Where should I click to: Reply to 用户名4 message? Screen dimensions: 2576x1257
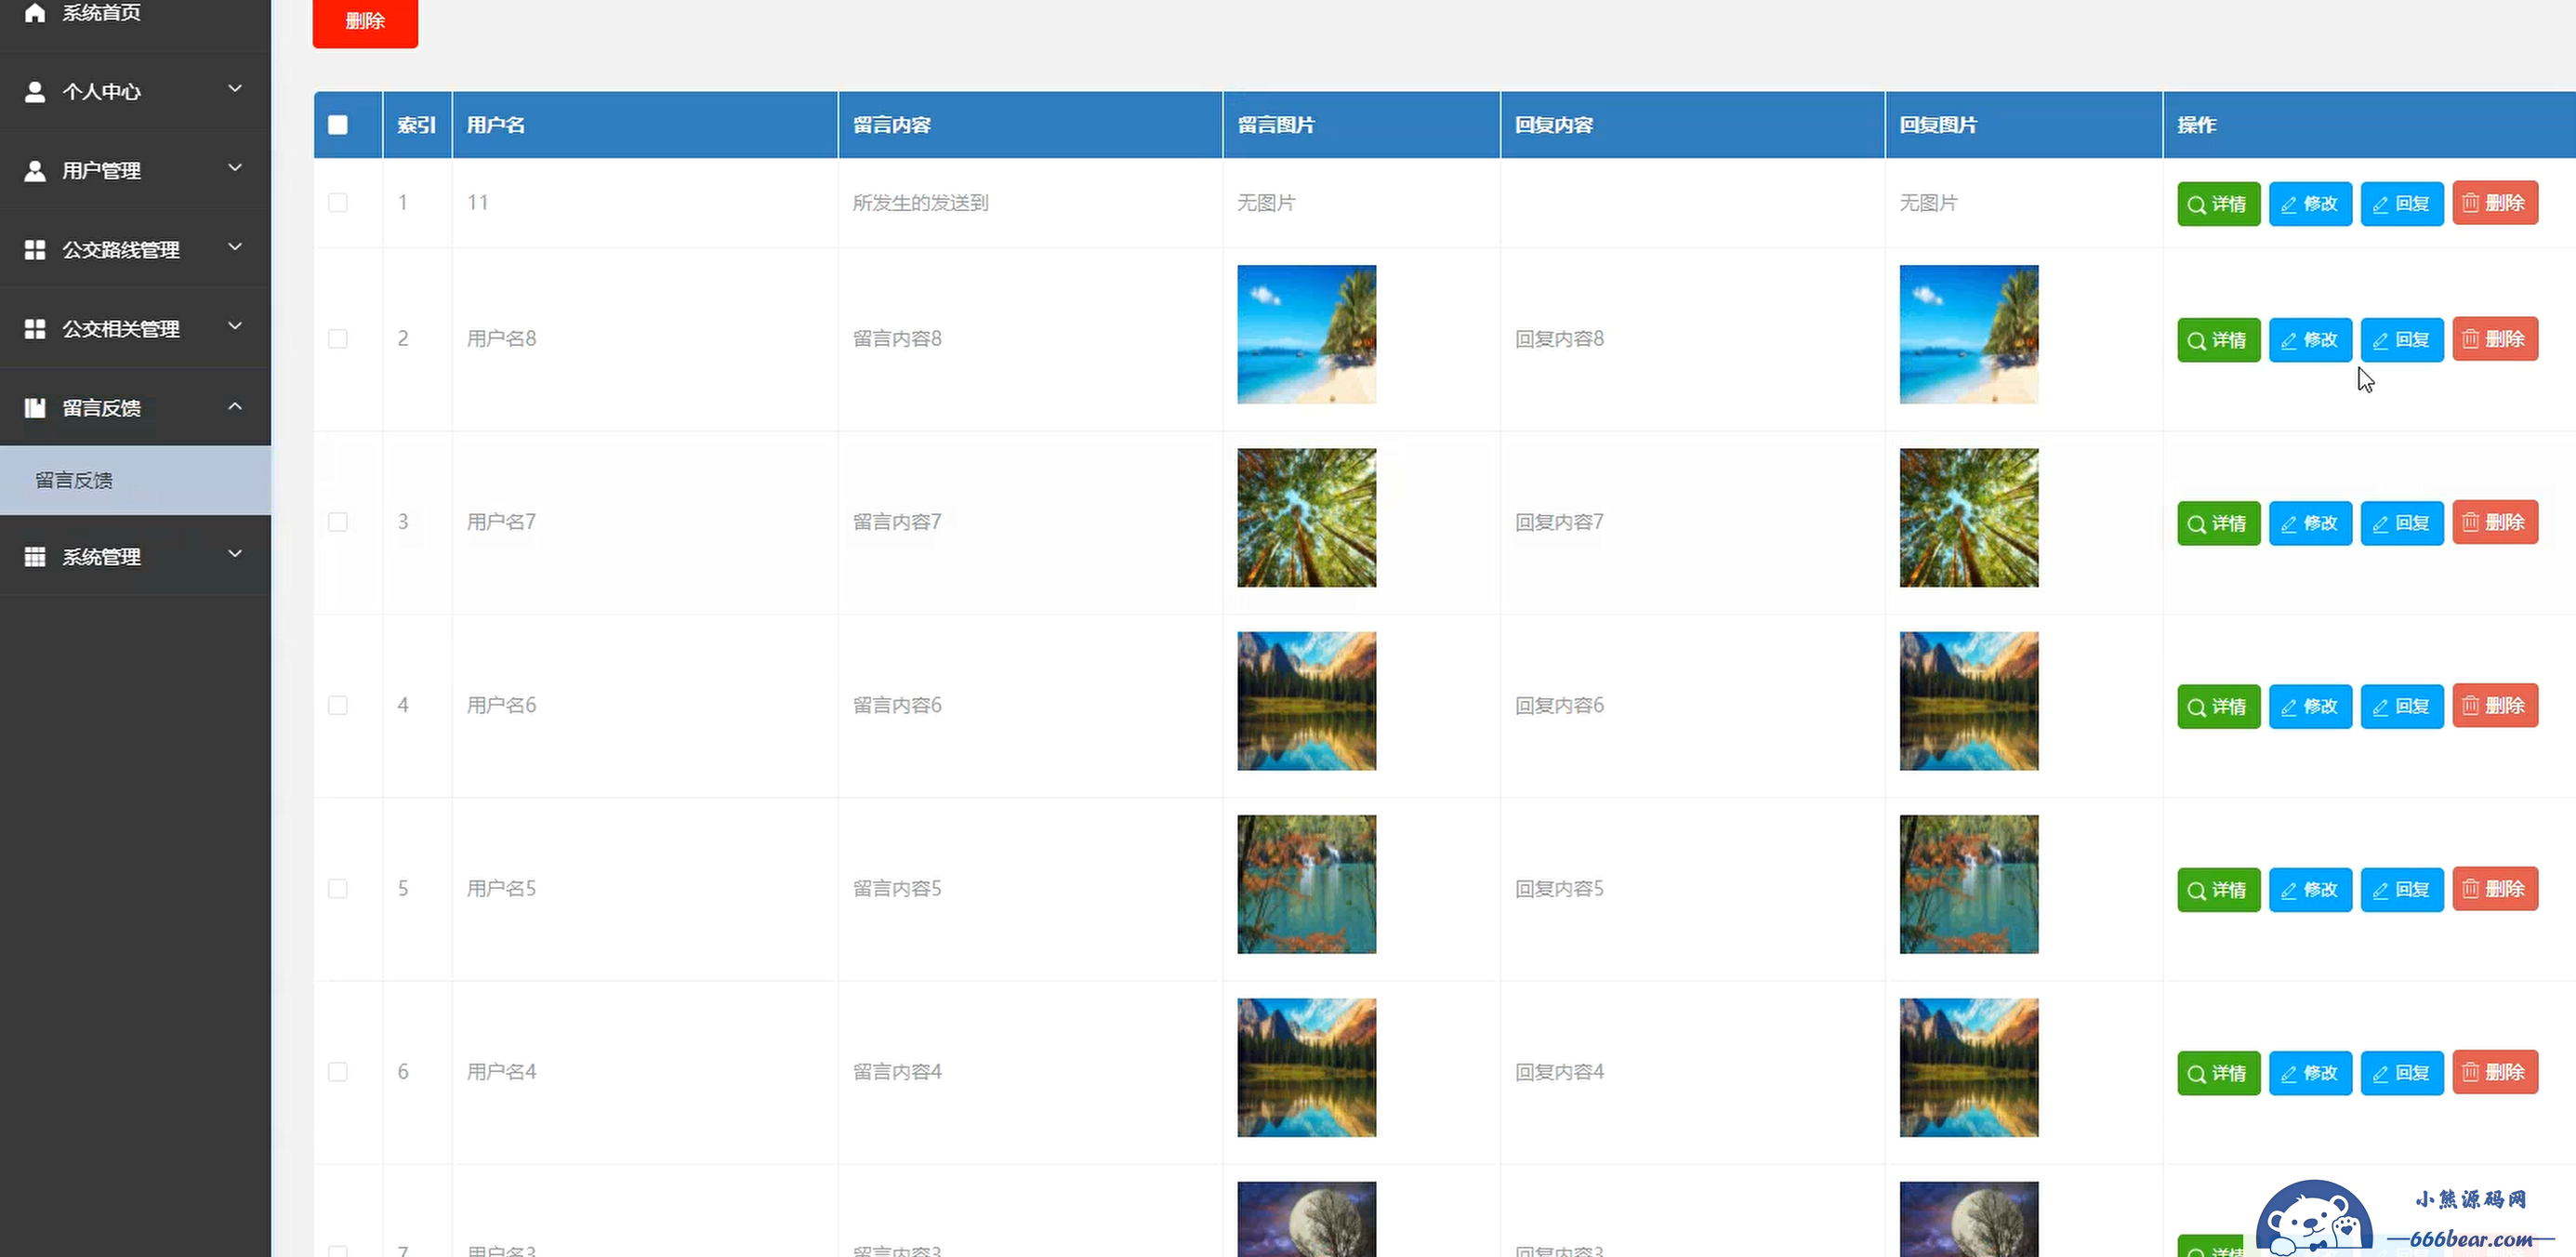click(2402, 1073)
